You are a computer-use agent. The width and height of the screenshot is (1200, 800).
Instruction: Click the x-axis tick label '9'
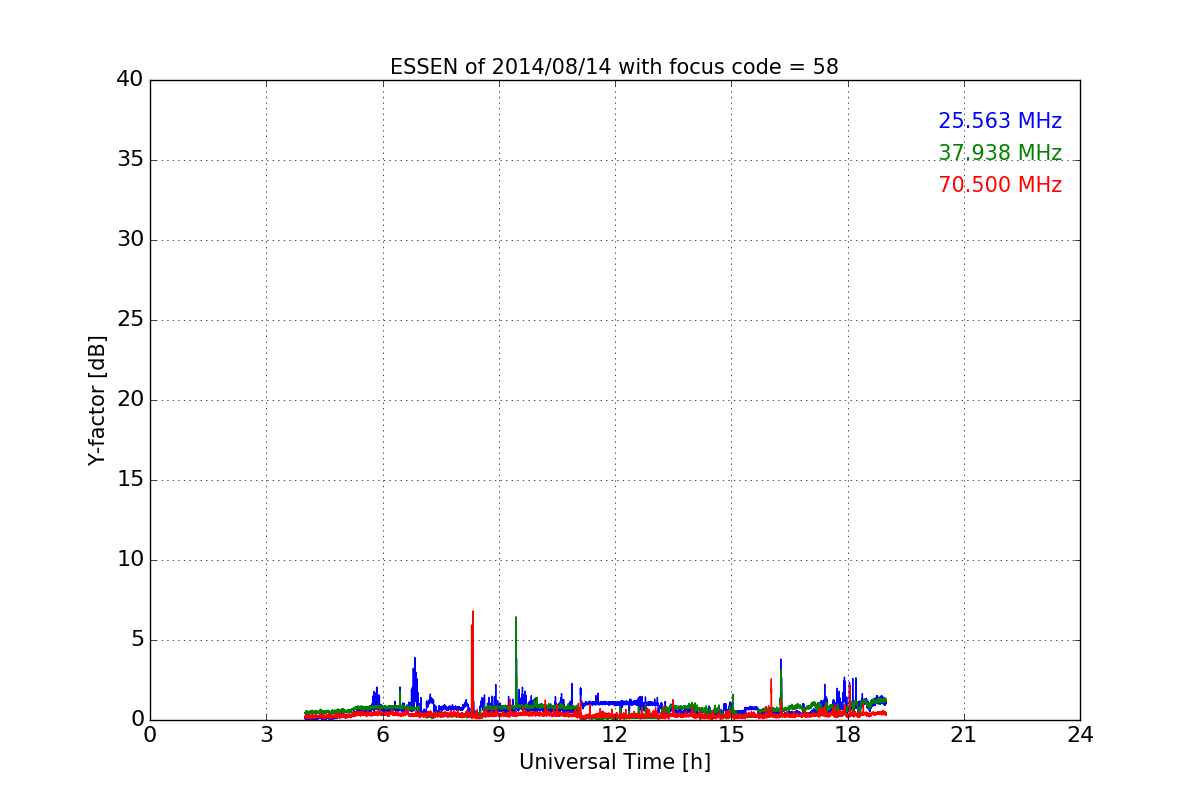click(499, 735)
